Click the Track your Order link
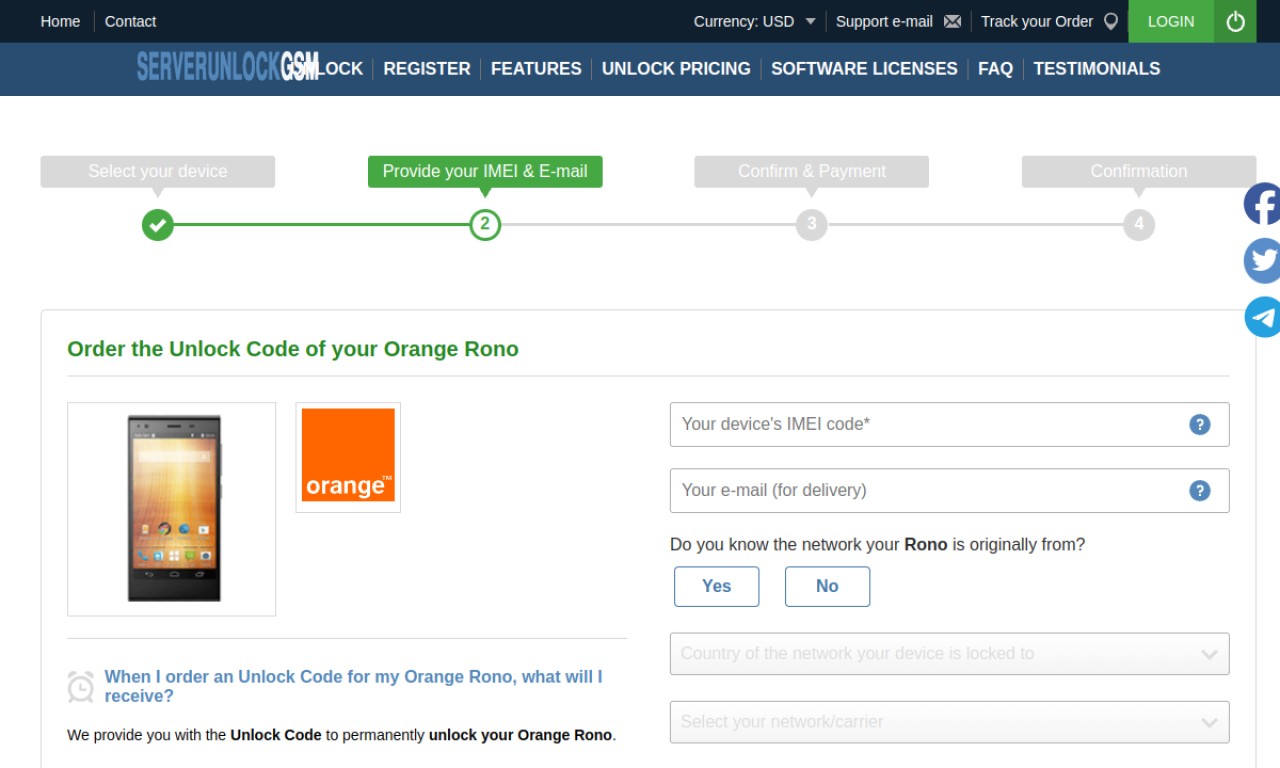Image resolution: width=1280 pixels, height=768 pixels. 1037,21
